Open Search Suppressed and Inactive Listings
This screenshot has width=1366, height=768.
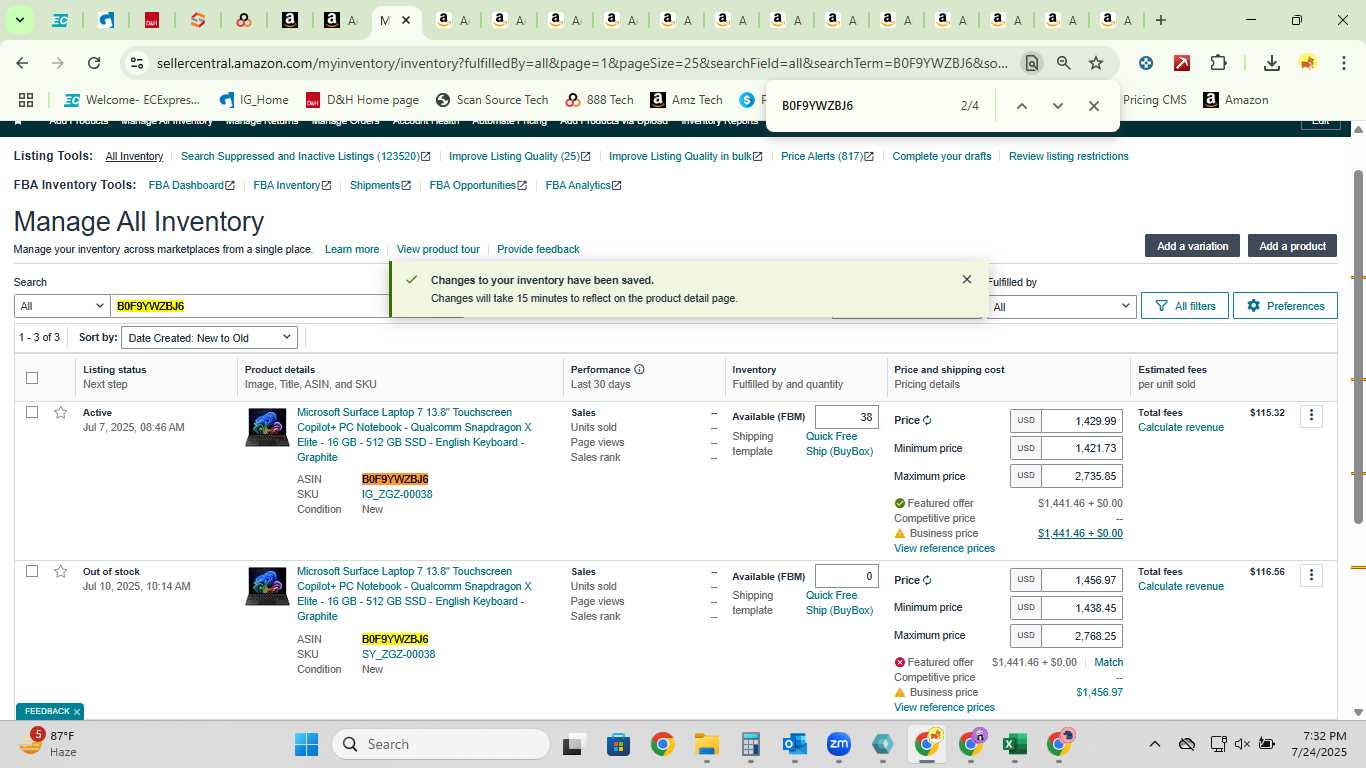[305, 156]
